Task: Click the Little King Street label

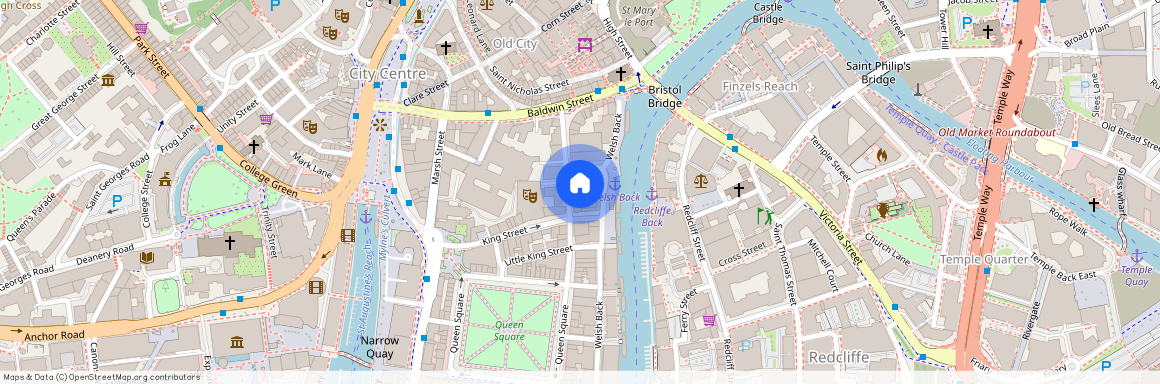Action: pyautogui.click(x=538, y=256)
